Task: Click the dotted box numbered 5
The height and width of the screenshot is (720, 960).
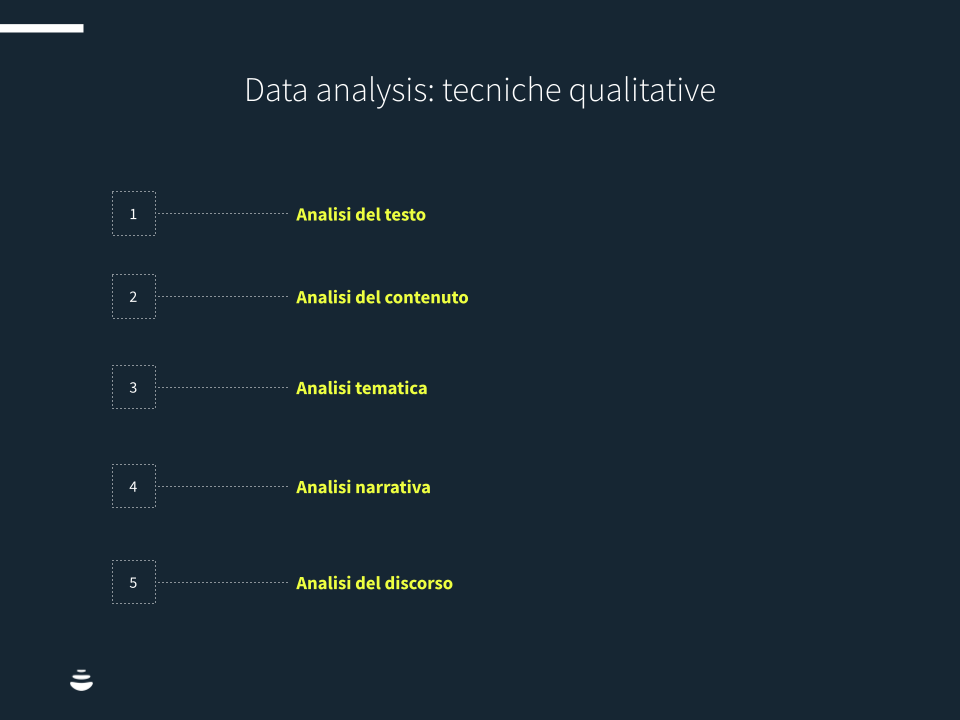Action: click(134, 582)
